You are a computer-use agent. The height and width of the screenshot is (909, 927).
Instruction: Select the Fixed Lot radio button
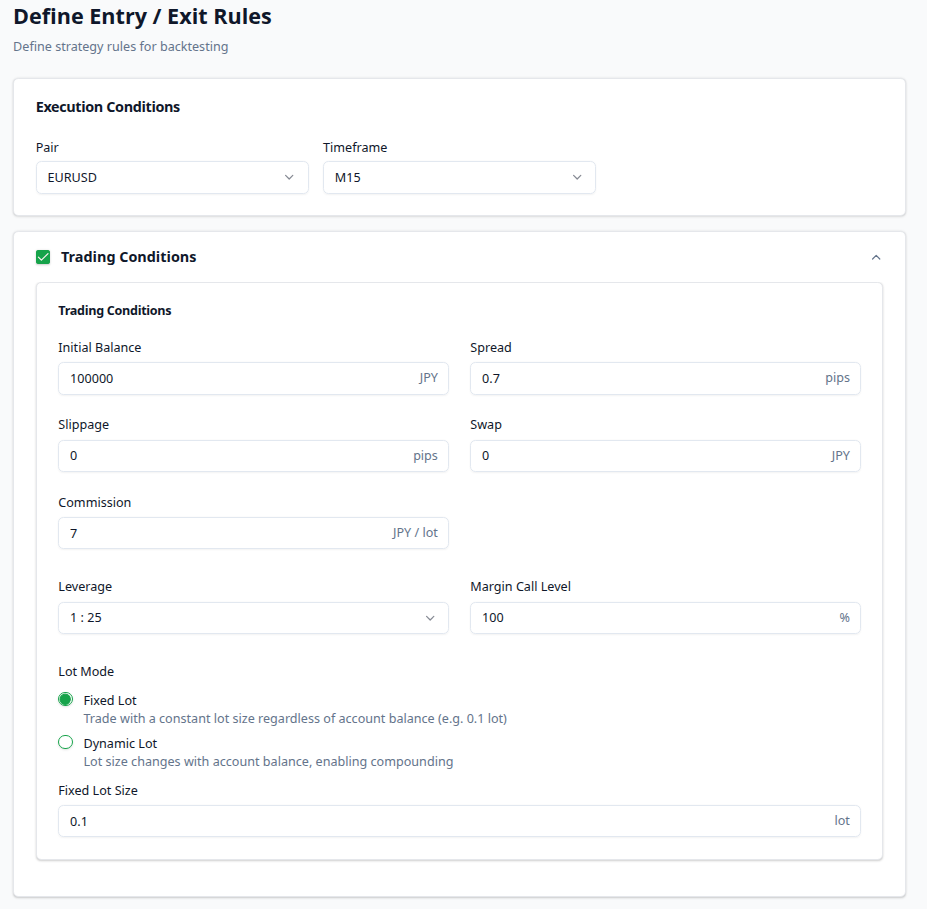tap(66, 699)
